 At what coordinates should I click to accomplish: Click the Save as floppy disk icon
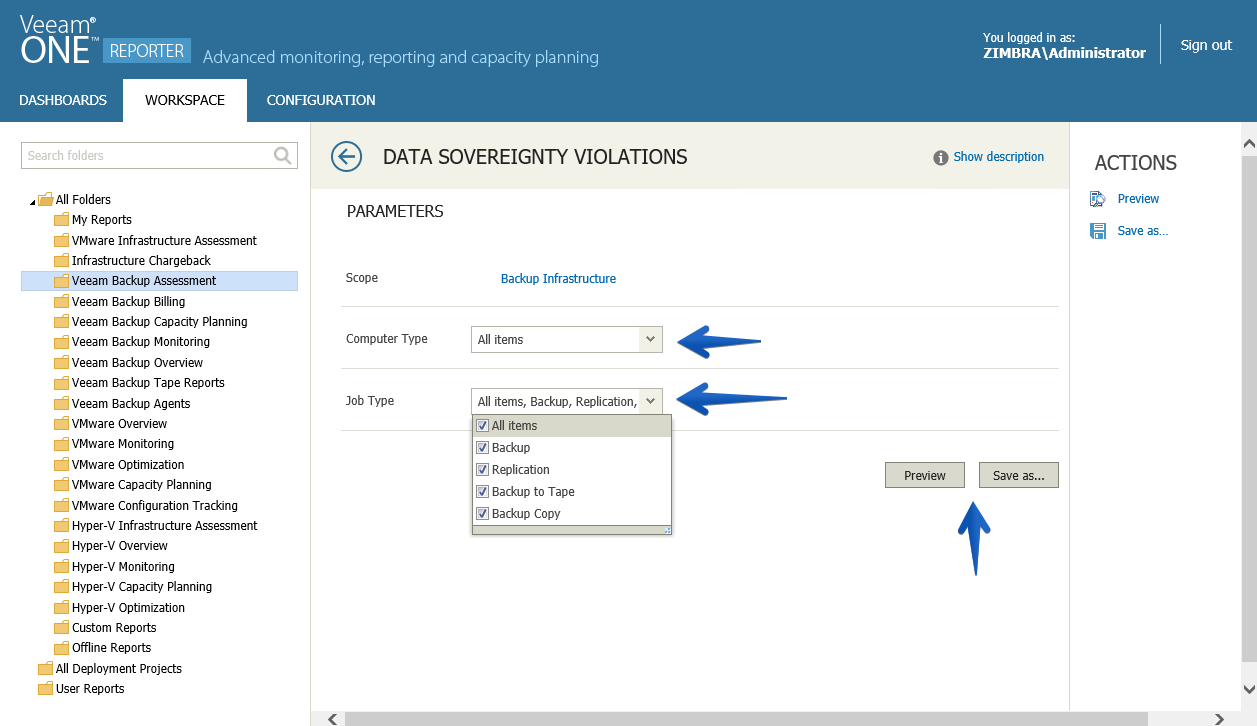coord(1097,231)
